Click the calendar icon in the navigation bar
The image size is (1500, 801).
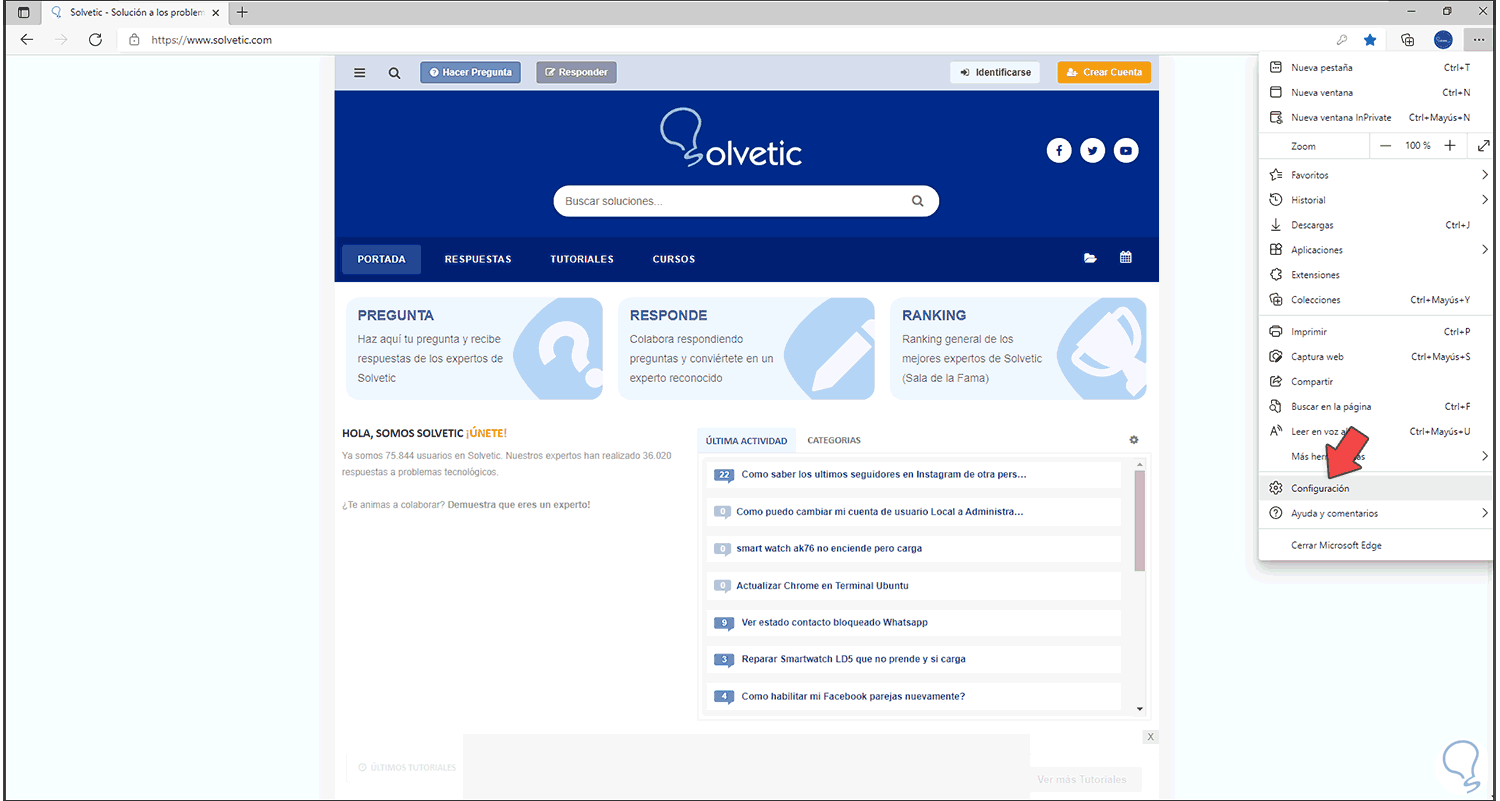[1126, 258]
